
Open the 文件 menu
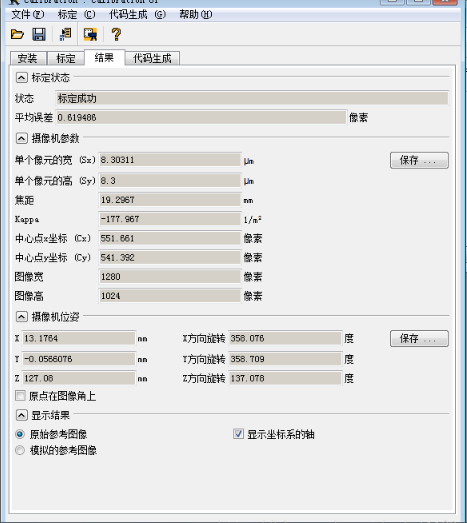(28, 14)
